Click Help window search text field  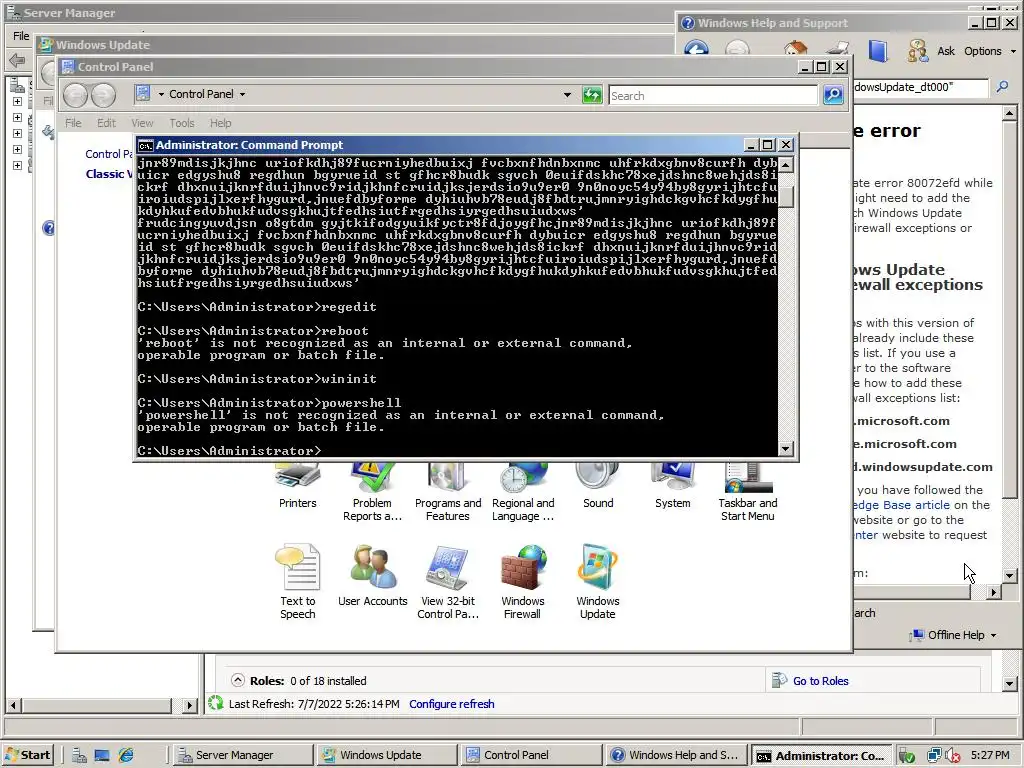tap(921, 88)
